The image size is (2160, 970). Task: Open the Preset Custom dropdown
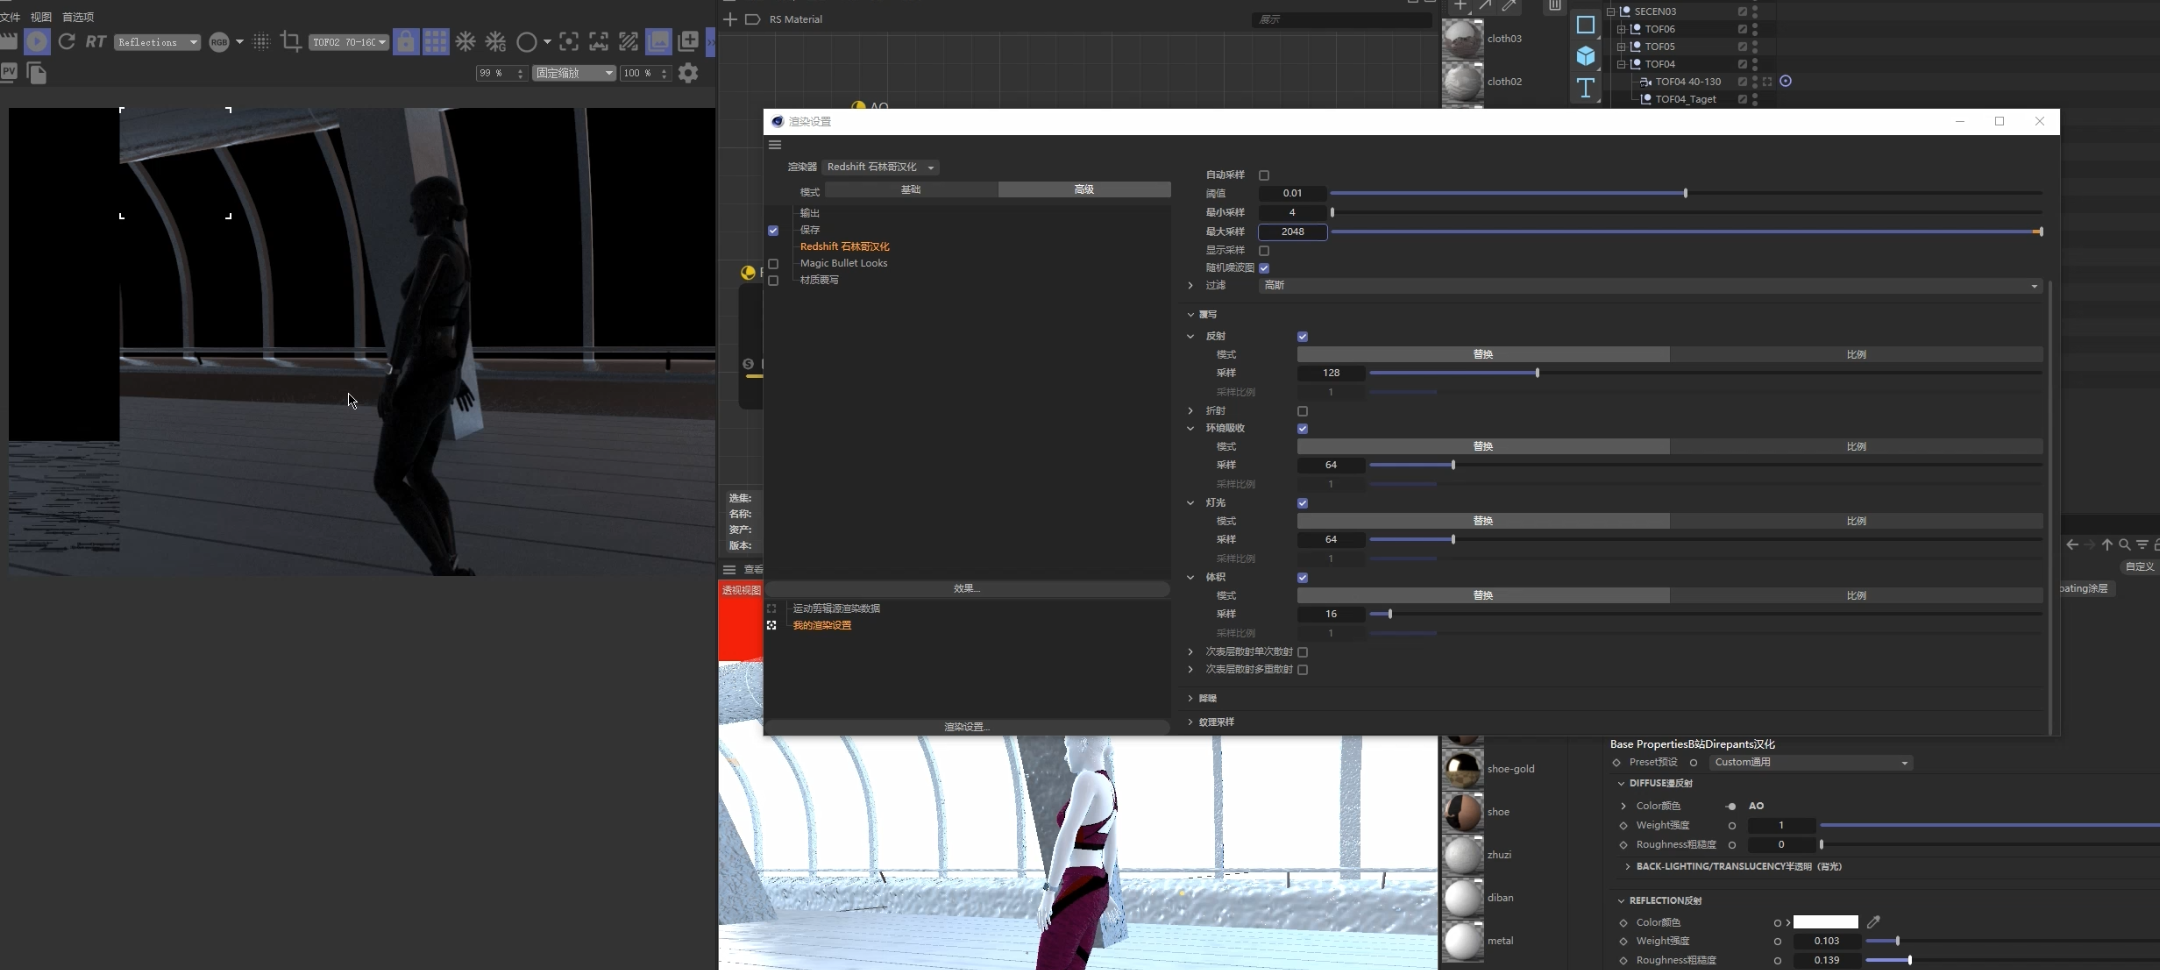(1810, 763)
